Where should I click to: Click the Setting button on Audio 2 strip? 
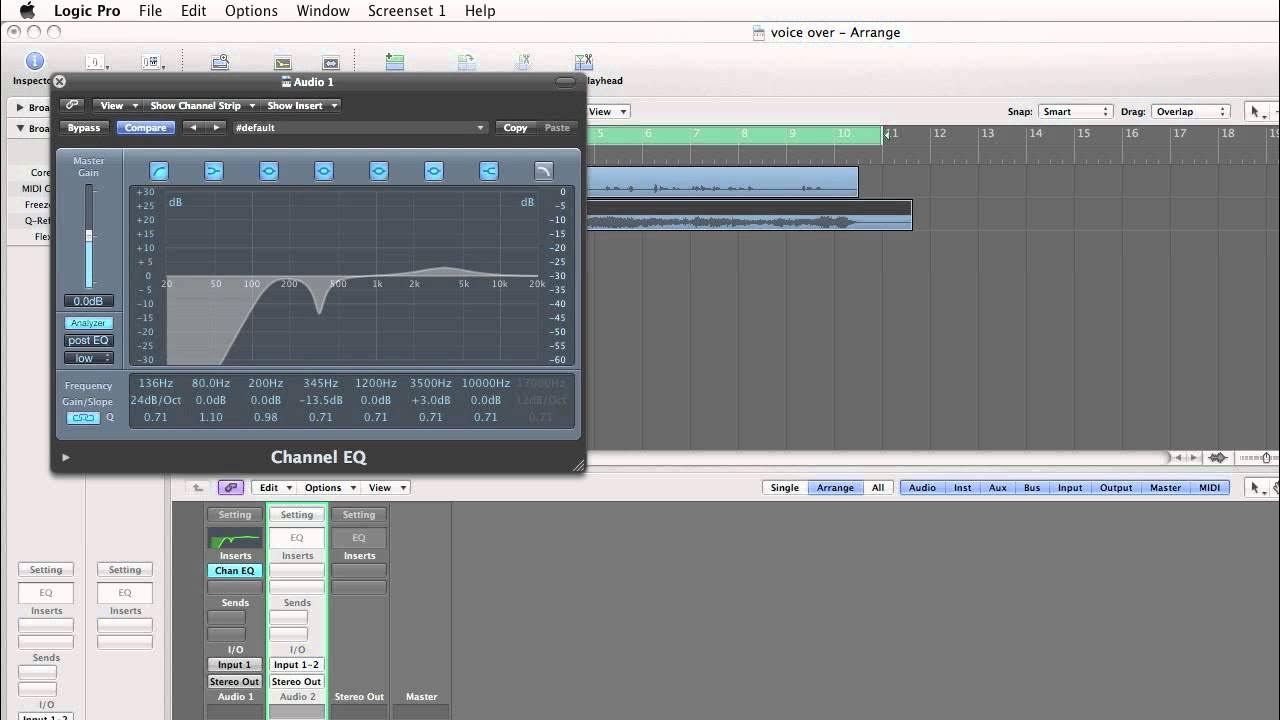click(297, 515)
